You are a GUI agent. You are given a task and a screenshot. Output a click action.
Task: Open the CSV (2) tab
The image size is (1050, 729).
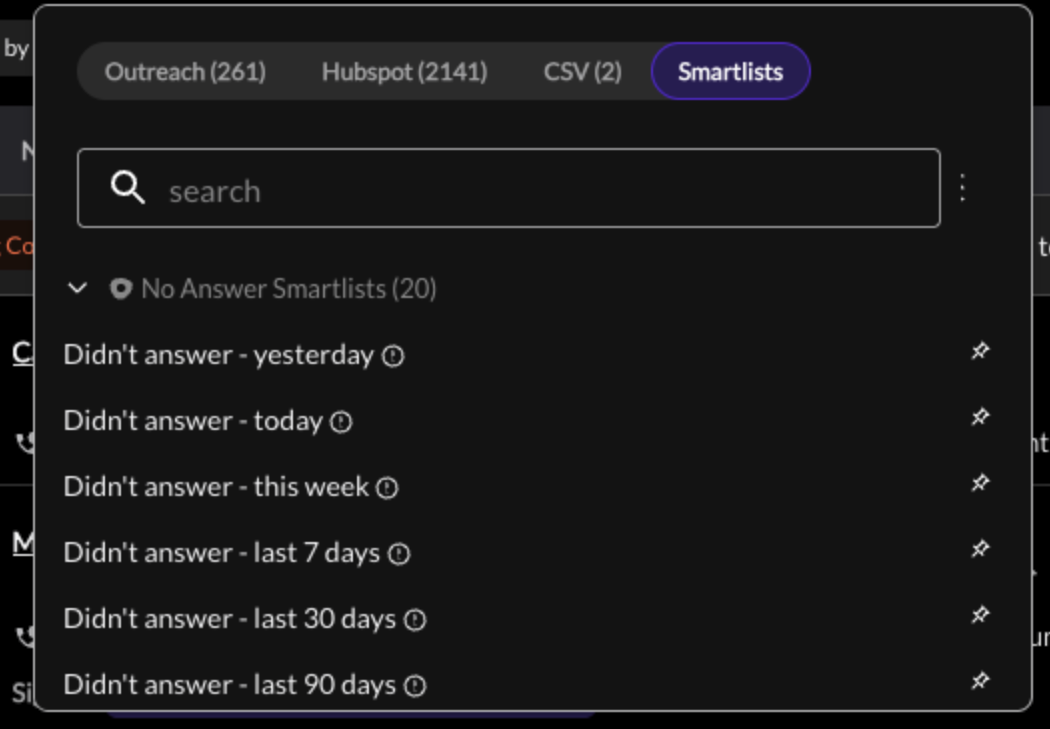coord(583,72)
